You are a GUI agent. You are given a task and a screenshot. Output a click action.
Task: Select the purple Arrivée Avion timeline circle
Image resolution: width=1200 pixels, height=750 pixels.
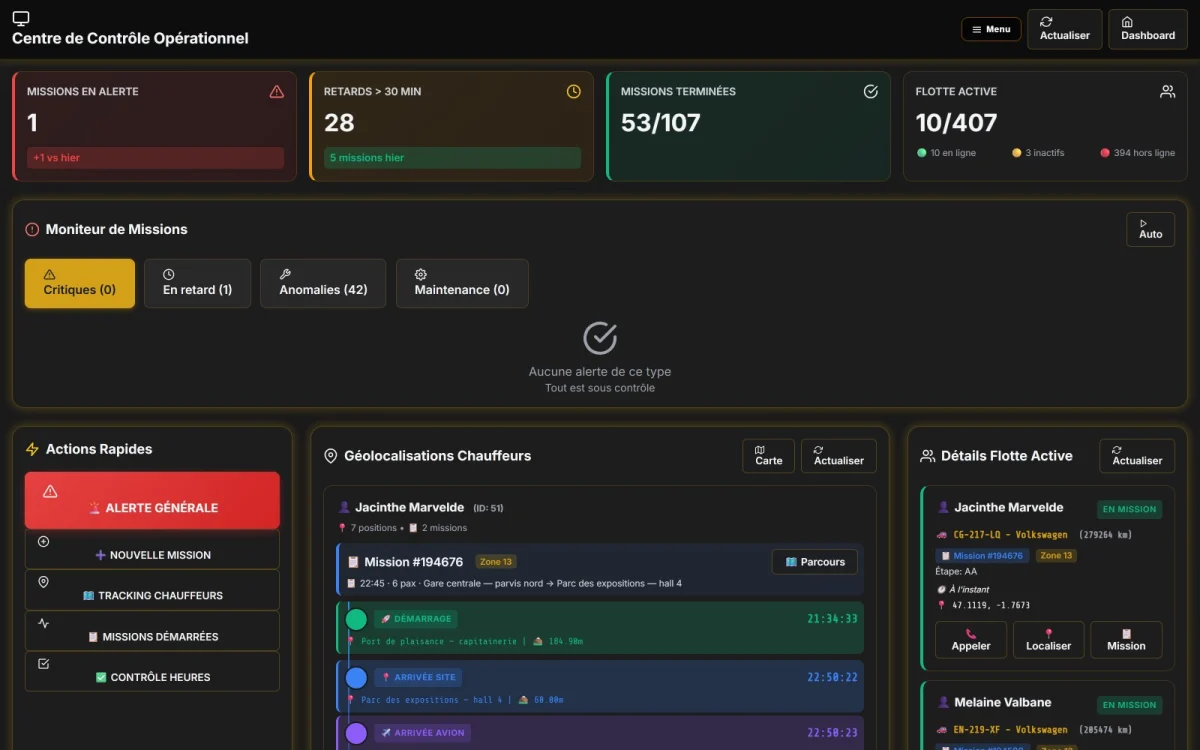click(x=356, y=733)
